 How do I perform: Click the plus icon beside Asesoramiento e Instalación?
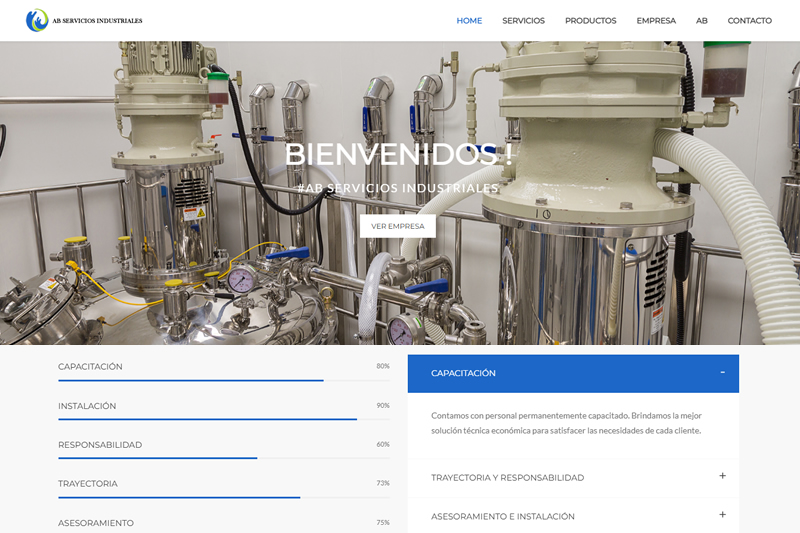click(722, 515)
